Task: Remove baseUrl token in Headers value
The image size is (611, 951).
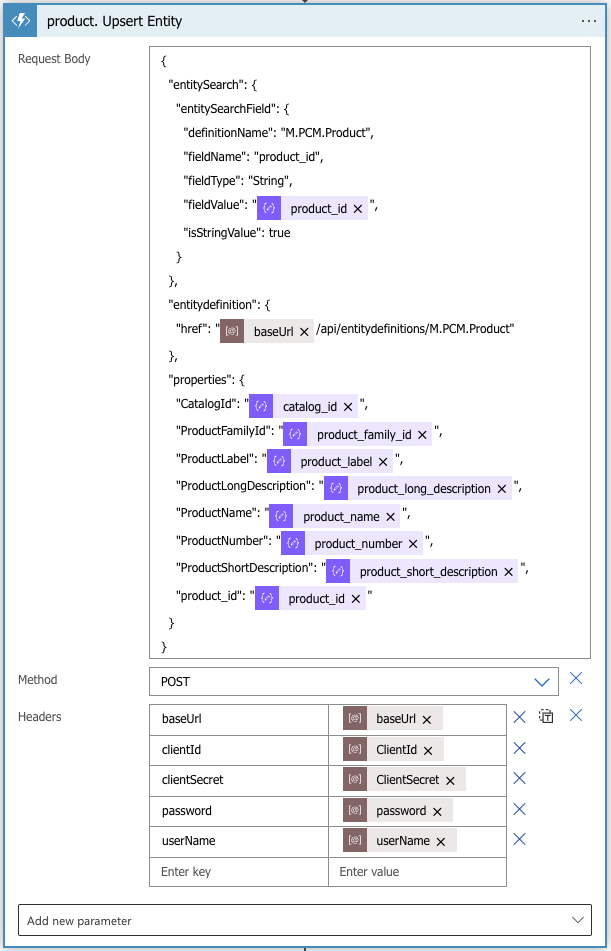Action: pos(427,720)
